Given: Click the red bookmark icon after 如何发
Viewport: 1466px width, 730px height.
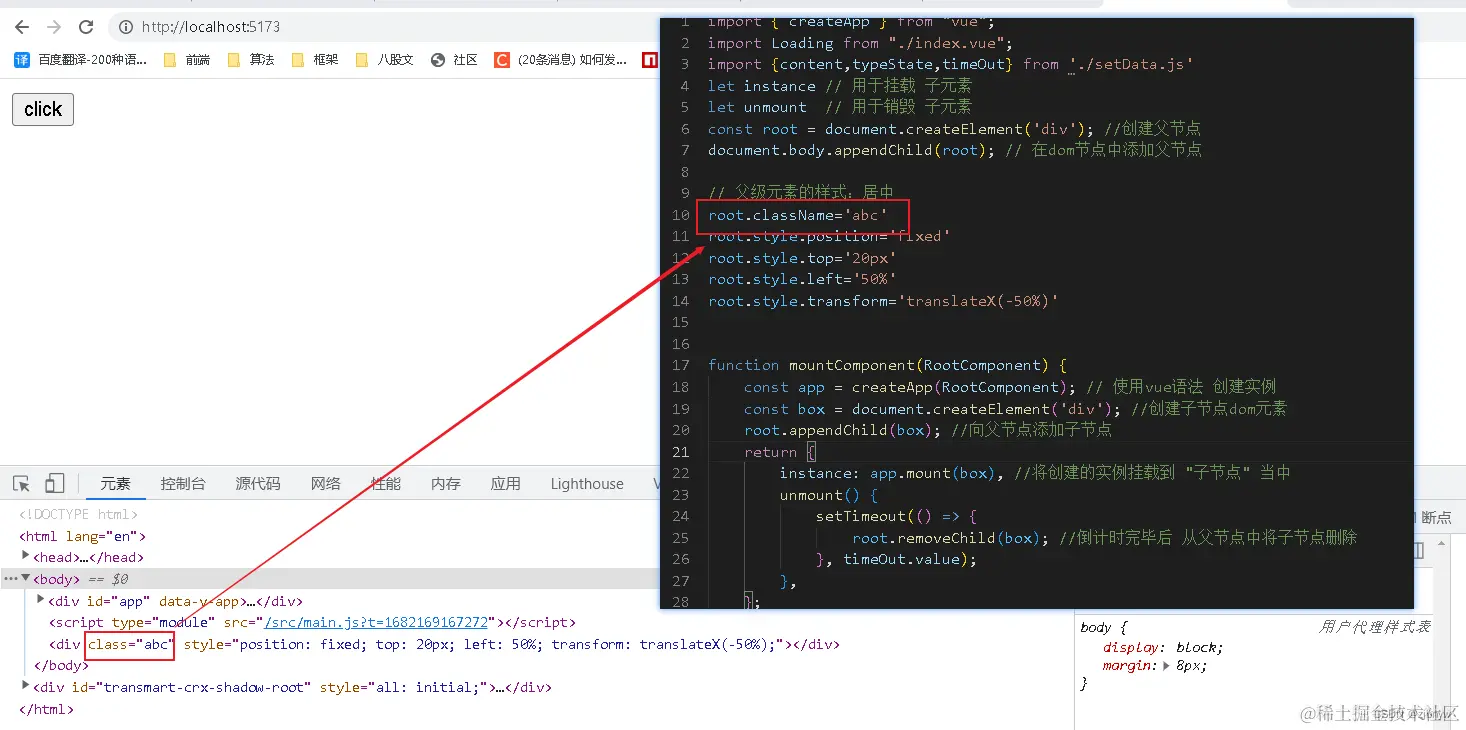Looking at the screenshot, I should 649,60.
